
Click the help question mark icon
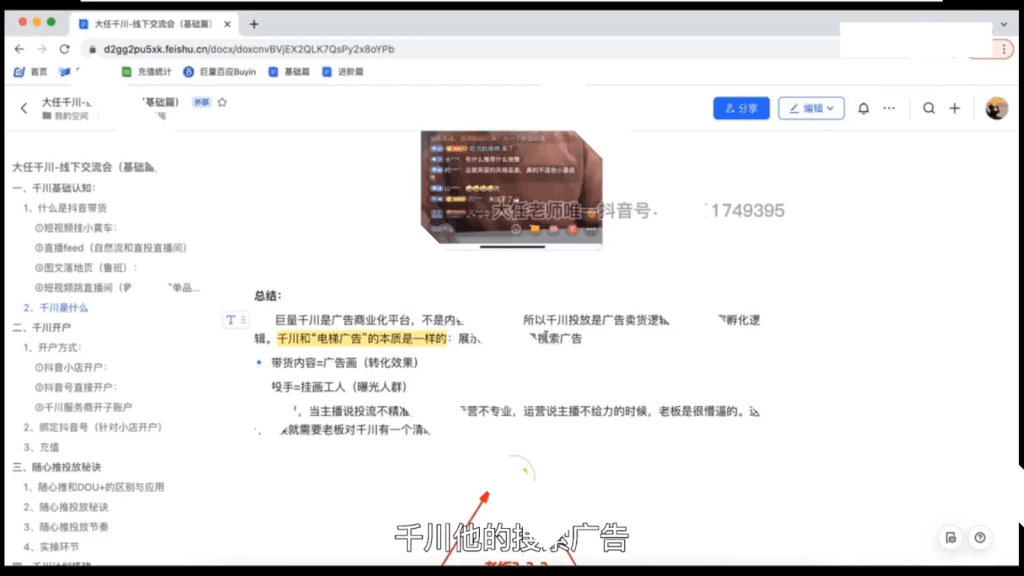[980, 538]
